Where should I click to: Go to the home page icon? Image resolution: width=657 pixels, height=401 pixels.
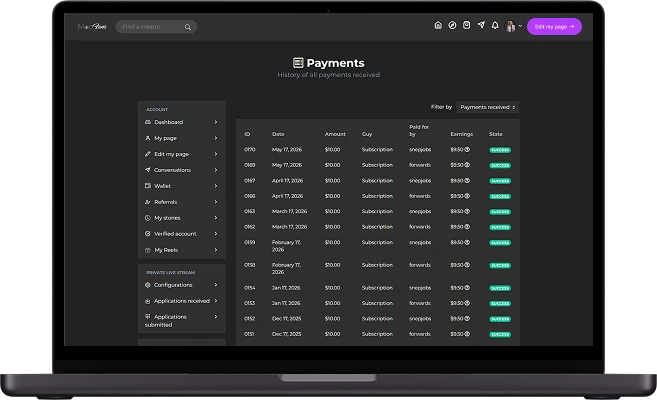438,26
